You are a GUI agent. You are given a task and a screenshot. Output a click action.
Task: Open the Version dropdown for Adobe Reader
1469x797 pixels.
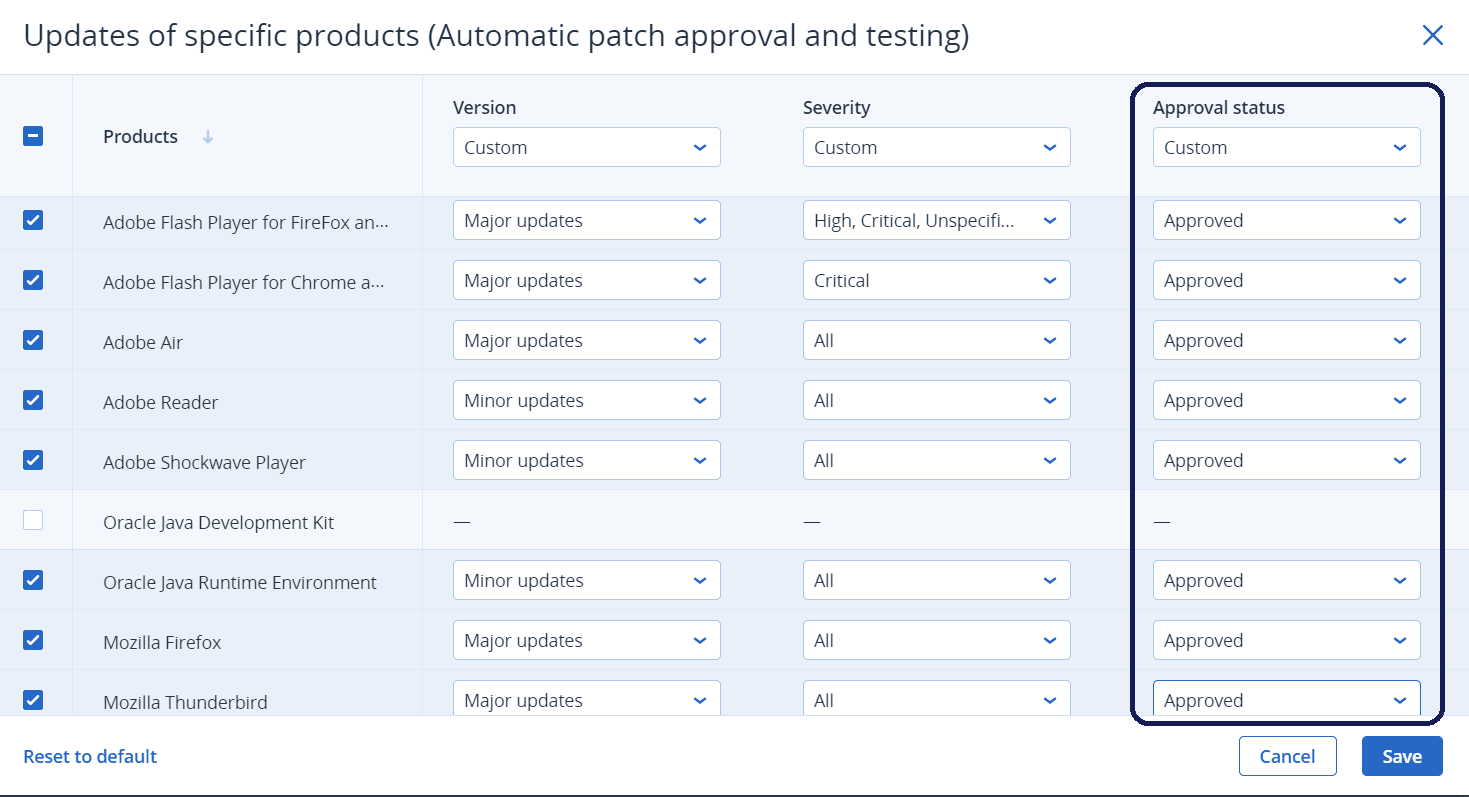[586, 400]
